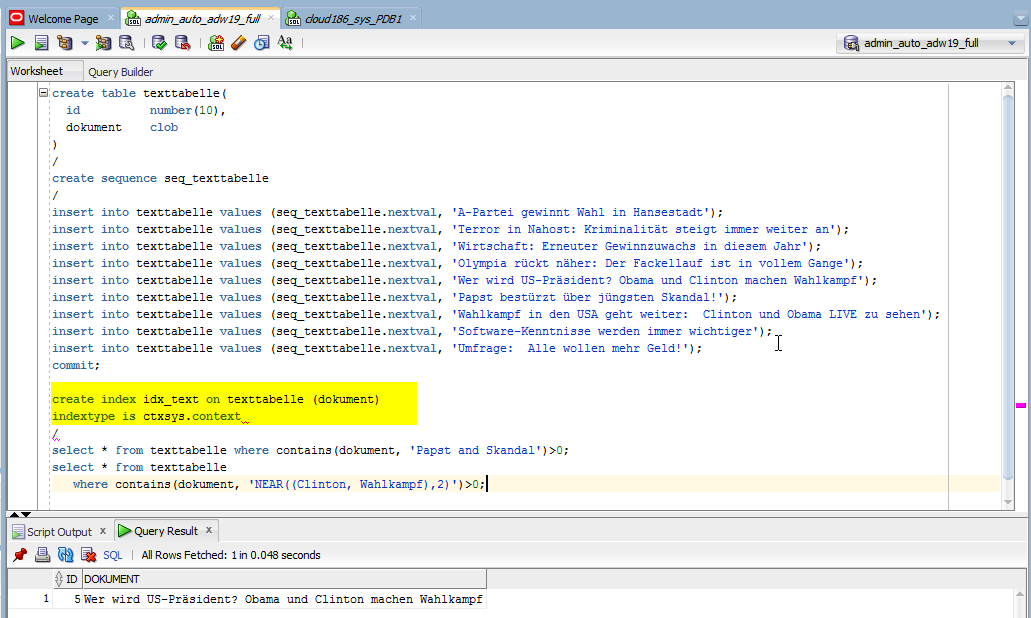The image size is (1031, 618).
Task: Click the editor scroll up arrow
Action: coord(1008,87)
